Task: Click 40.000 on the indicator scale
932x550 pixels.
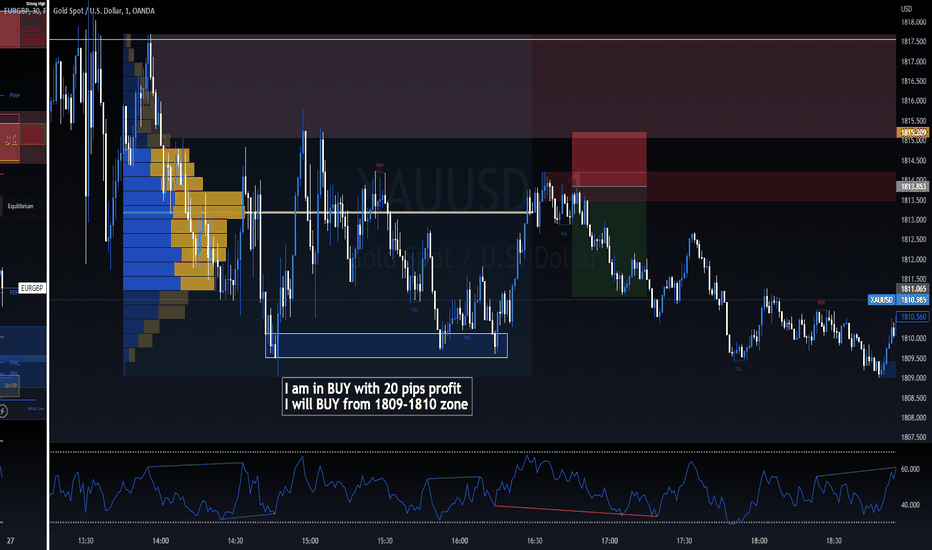Action: tap(910, 505)
